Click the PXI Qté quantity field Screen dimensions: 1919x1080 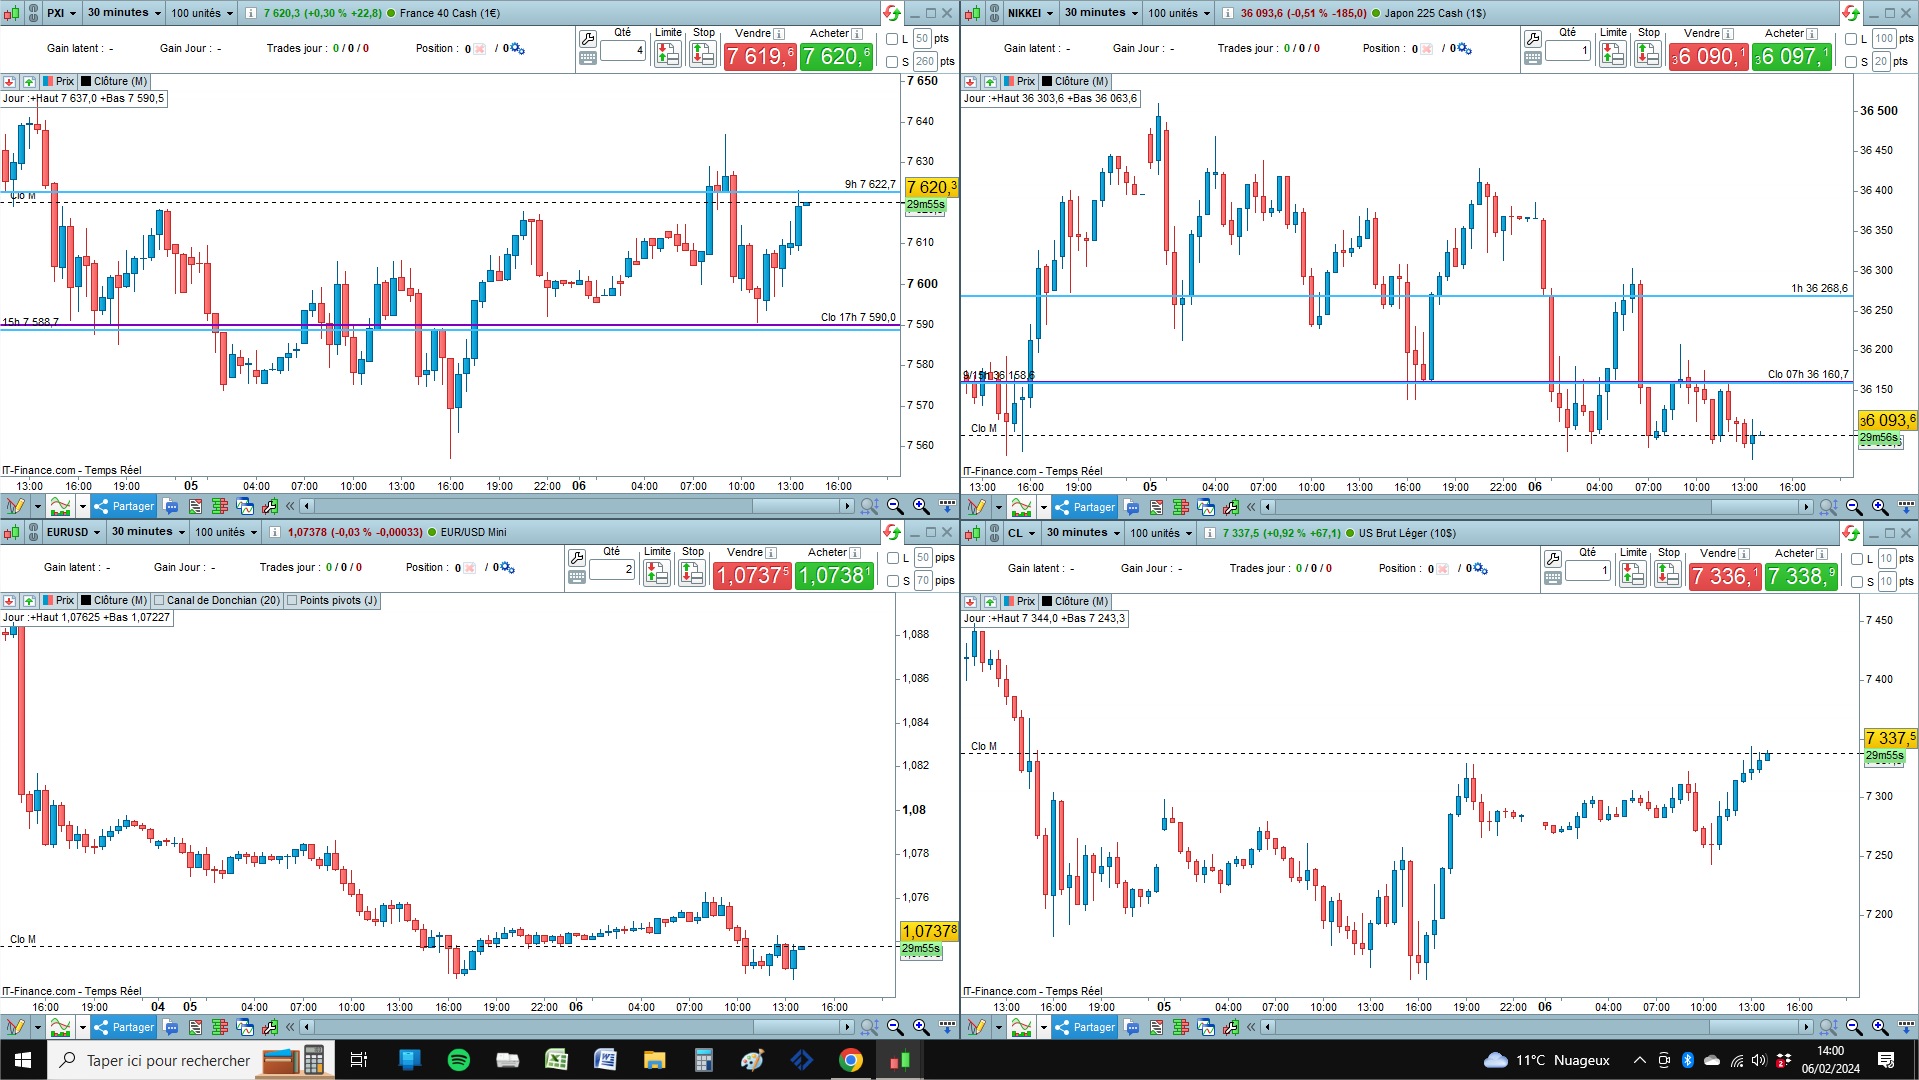pos(623,50)
